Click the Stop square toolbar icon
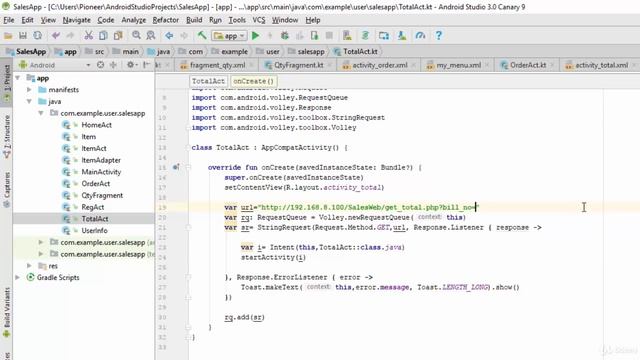Screen dimensions: 640x360 coord(329,36)
